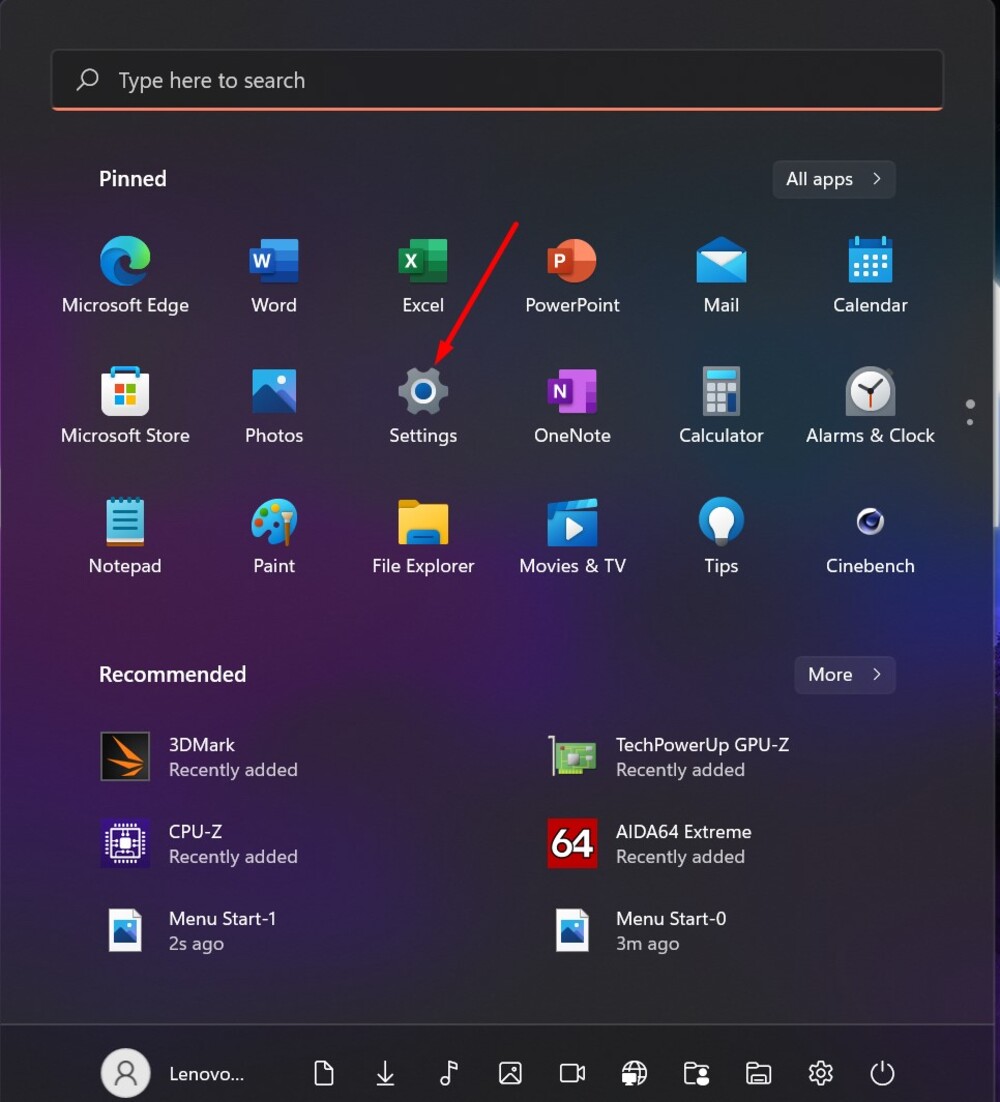Click the Power button icon
This screenshot has height=1102, width=1000.
coord(882,1073)
